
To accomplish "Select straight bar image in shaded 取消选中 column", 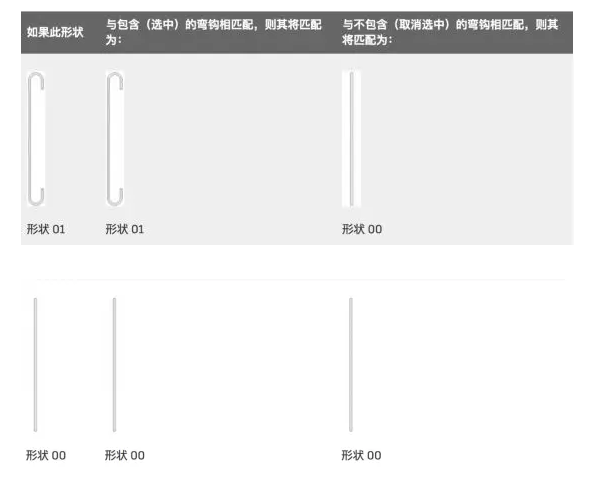I will pos(352,139).
